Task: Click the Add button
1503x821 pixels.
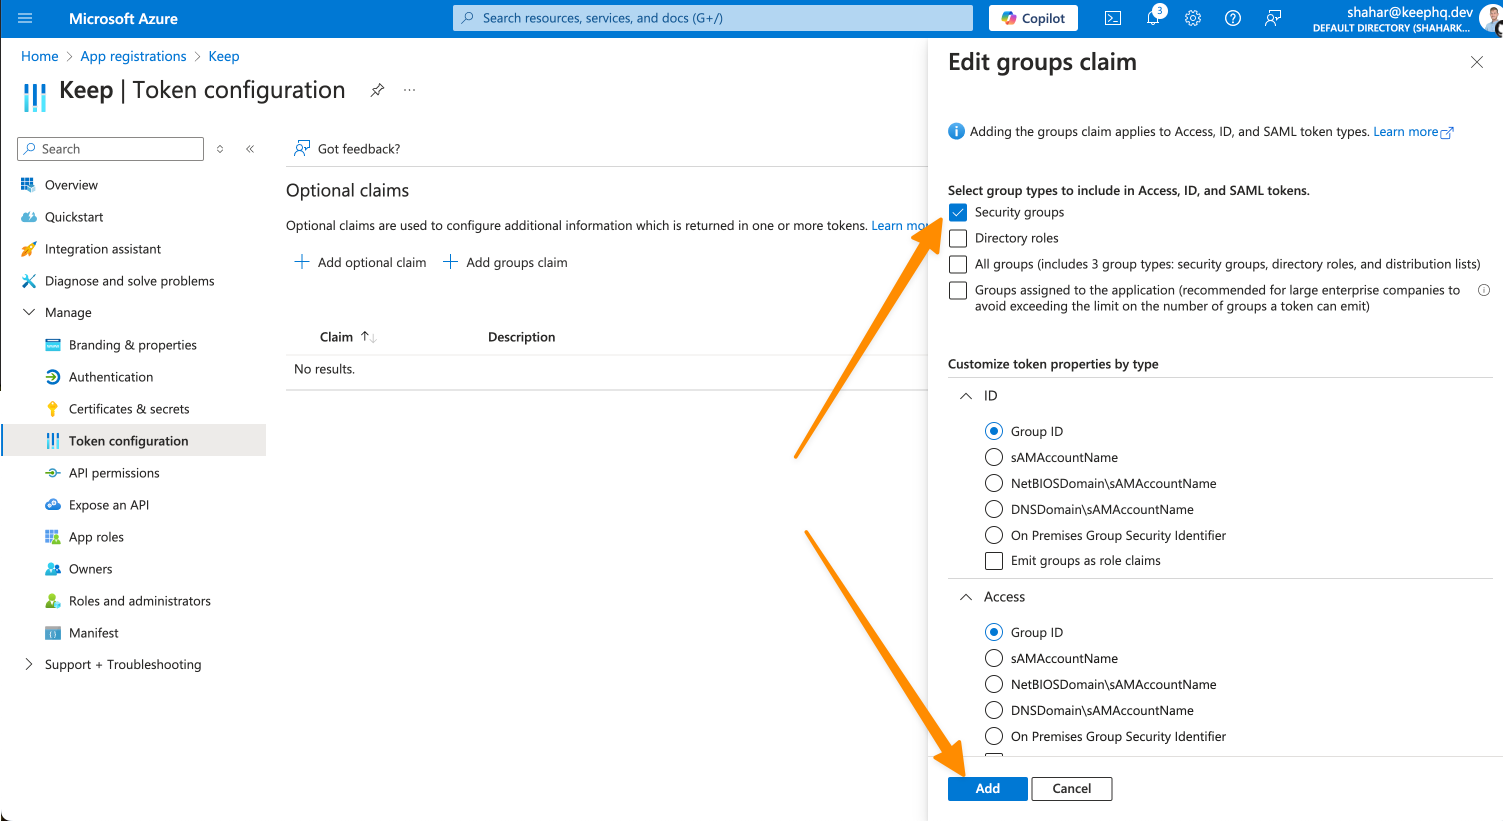Action: pos(988,789)
